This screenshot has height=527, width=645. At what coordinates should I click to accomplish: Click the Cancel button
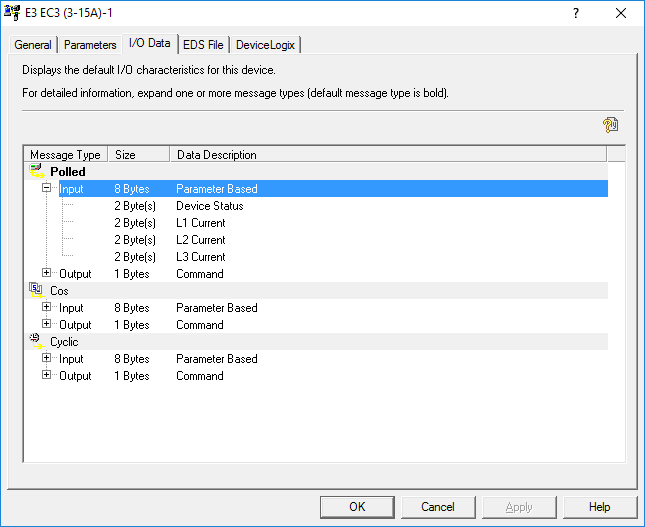[438, 507]
